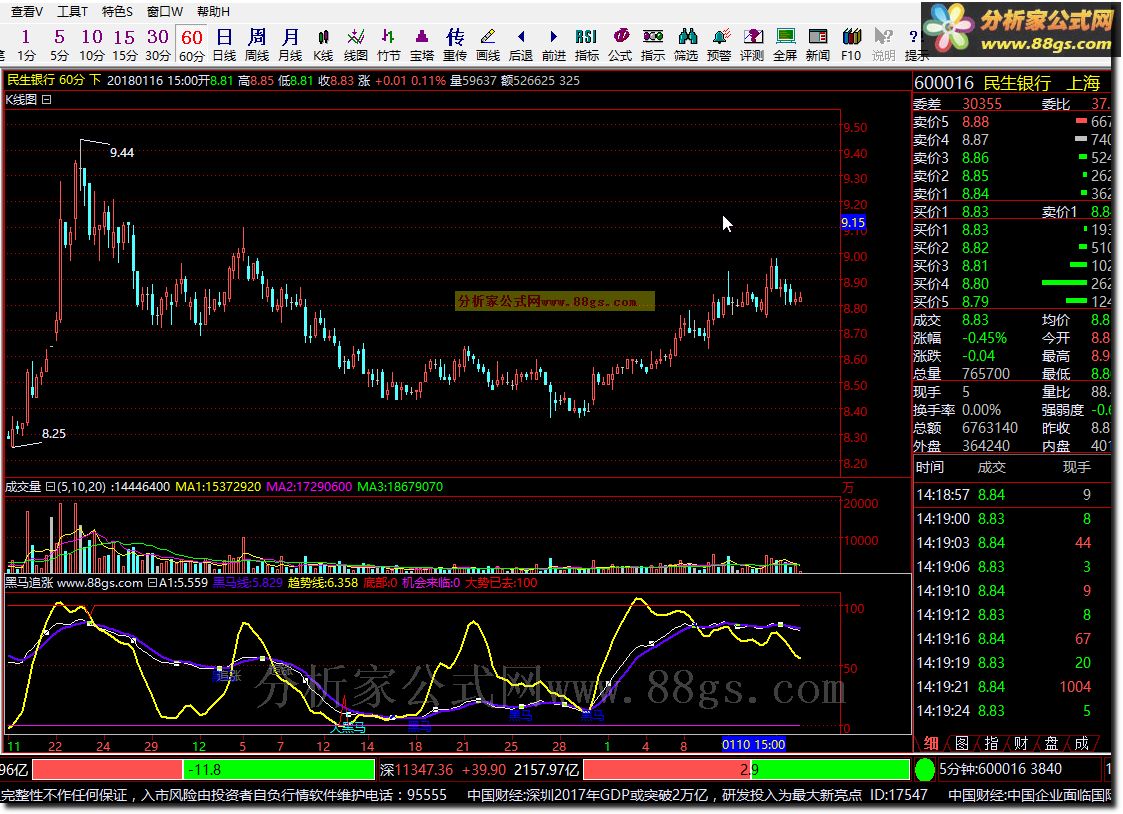Open the 窗口W menu
Viewport: 1123px width, 814px height.
165,11
